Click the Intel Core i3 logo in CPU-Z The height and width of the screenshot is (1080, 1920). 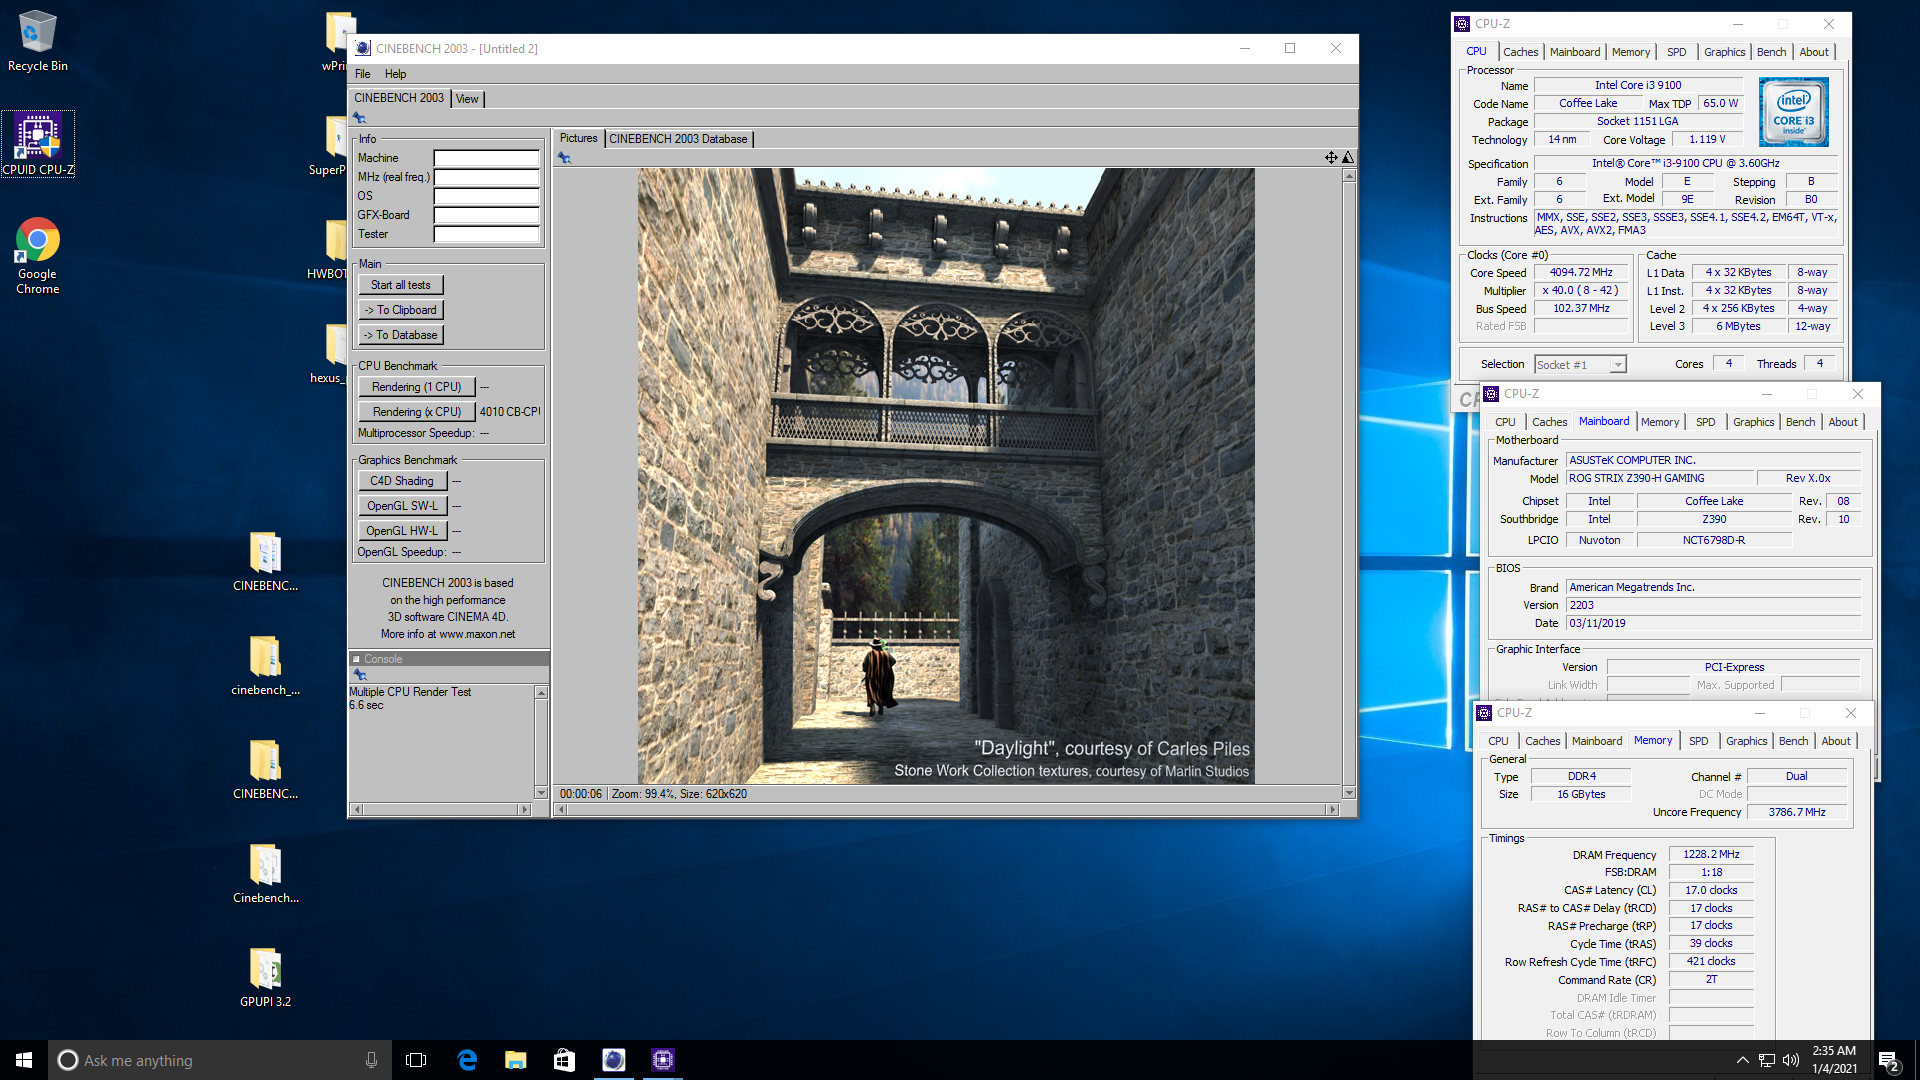click(x=1793, y=112)
